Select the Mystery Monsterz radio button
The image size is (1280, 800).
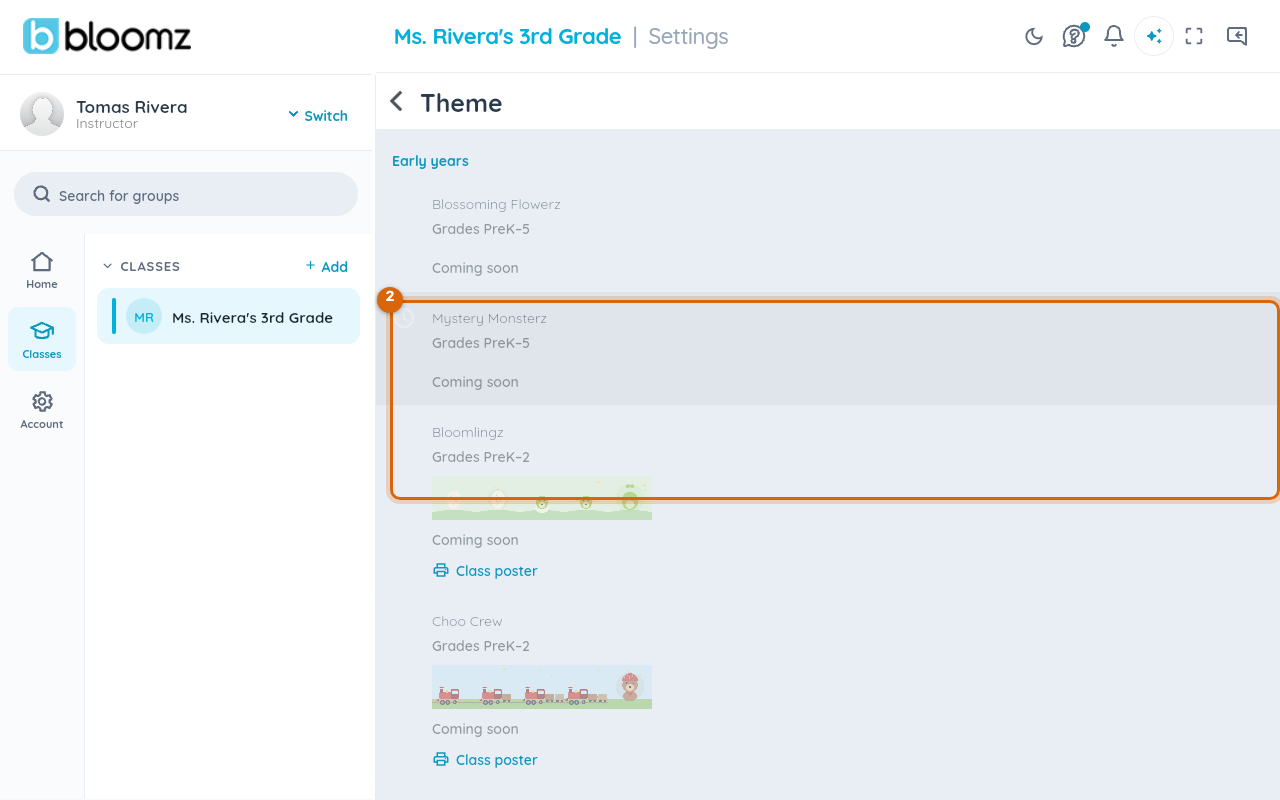point(404,319)
